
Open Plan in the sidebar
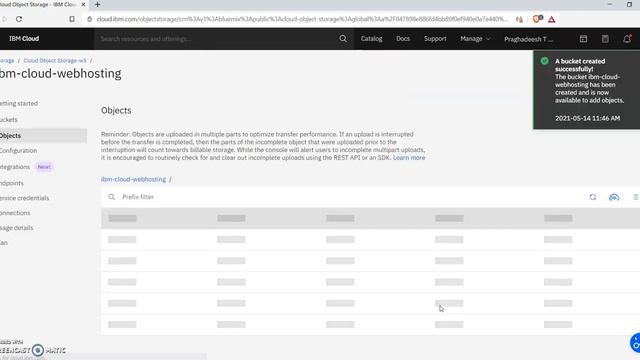[4, 243]
